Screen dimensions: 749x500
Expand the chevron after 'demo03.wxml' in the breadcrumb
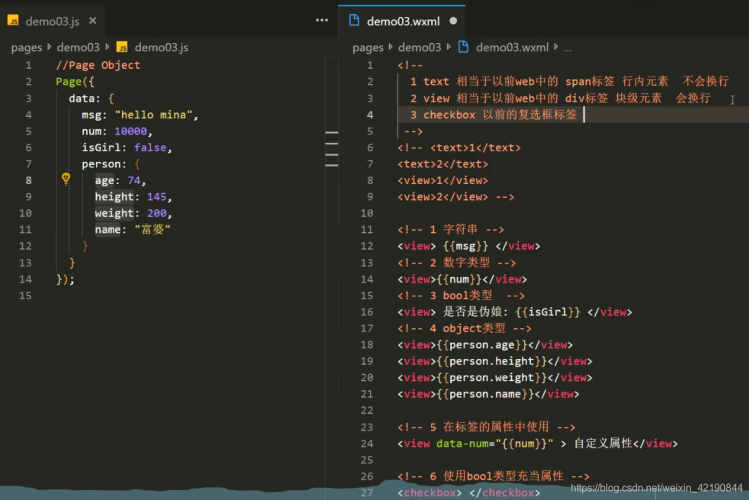click(556, 47)
